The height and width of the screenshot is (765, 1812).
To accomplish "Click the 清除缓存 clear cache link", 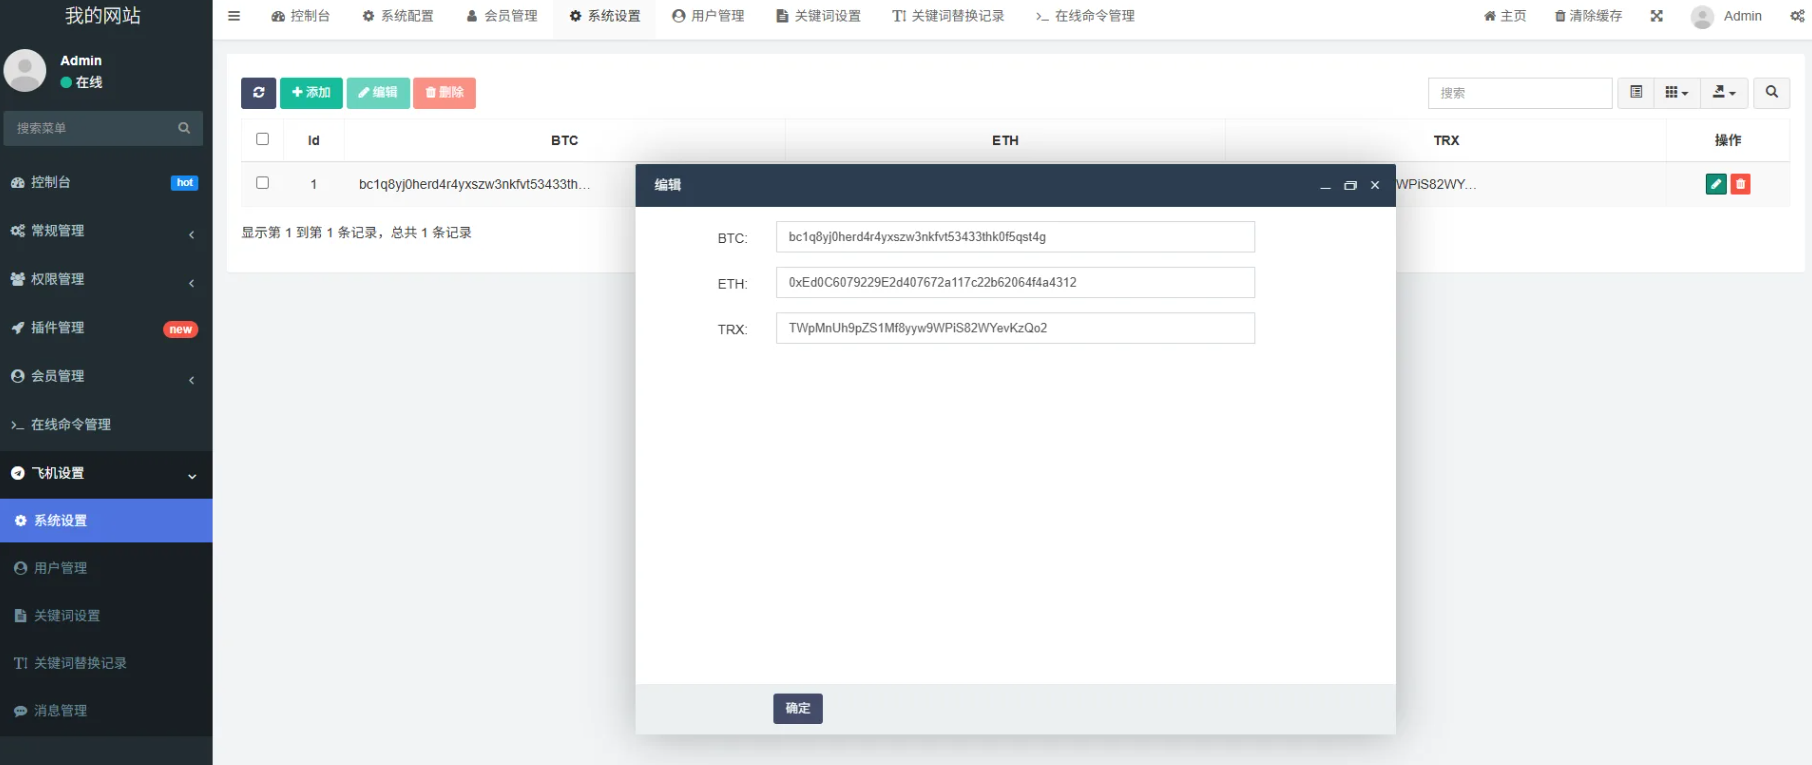I will [x=1588, y=16].
